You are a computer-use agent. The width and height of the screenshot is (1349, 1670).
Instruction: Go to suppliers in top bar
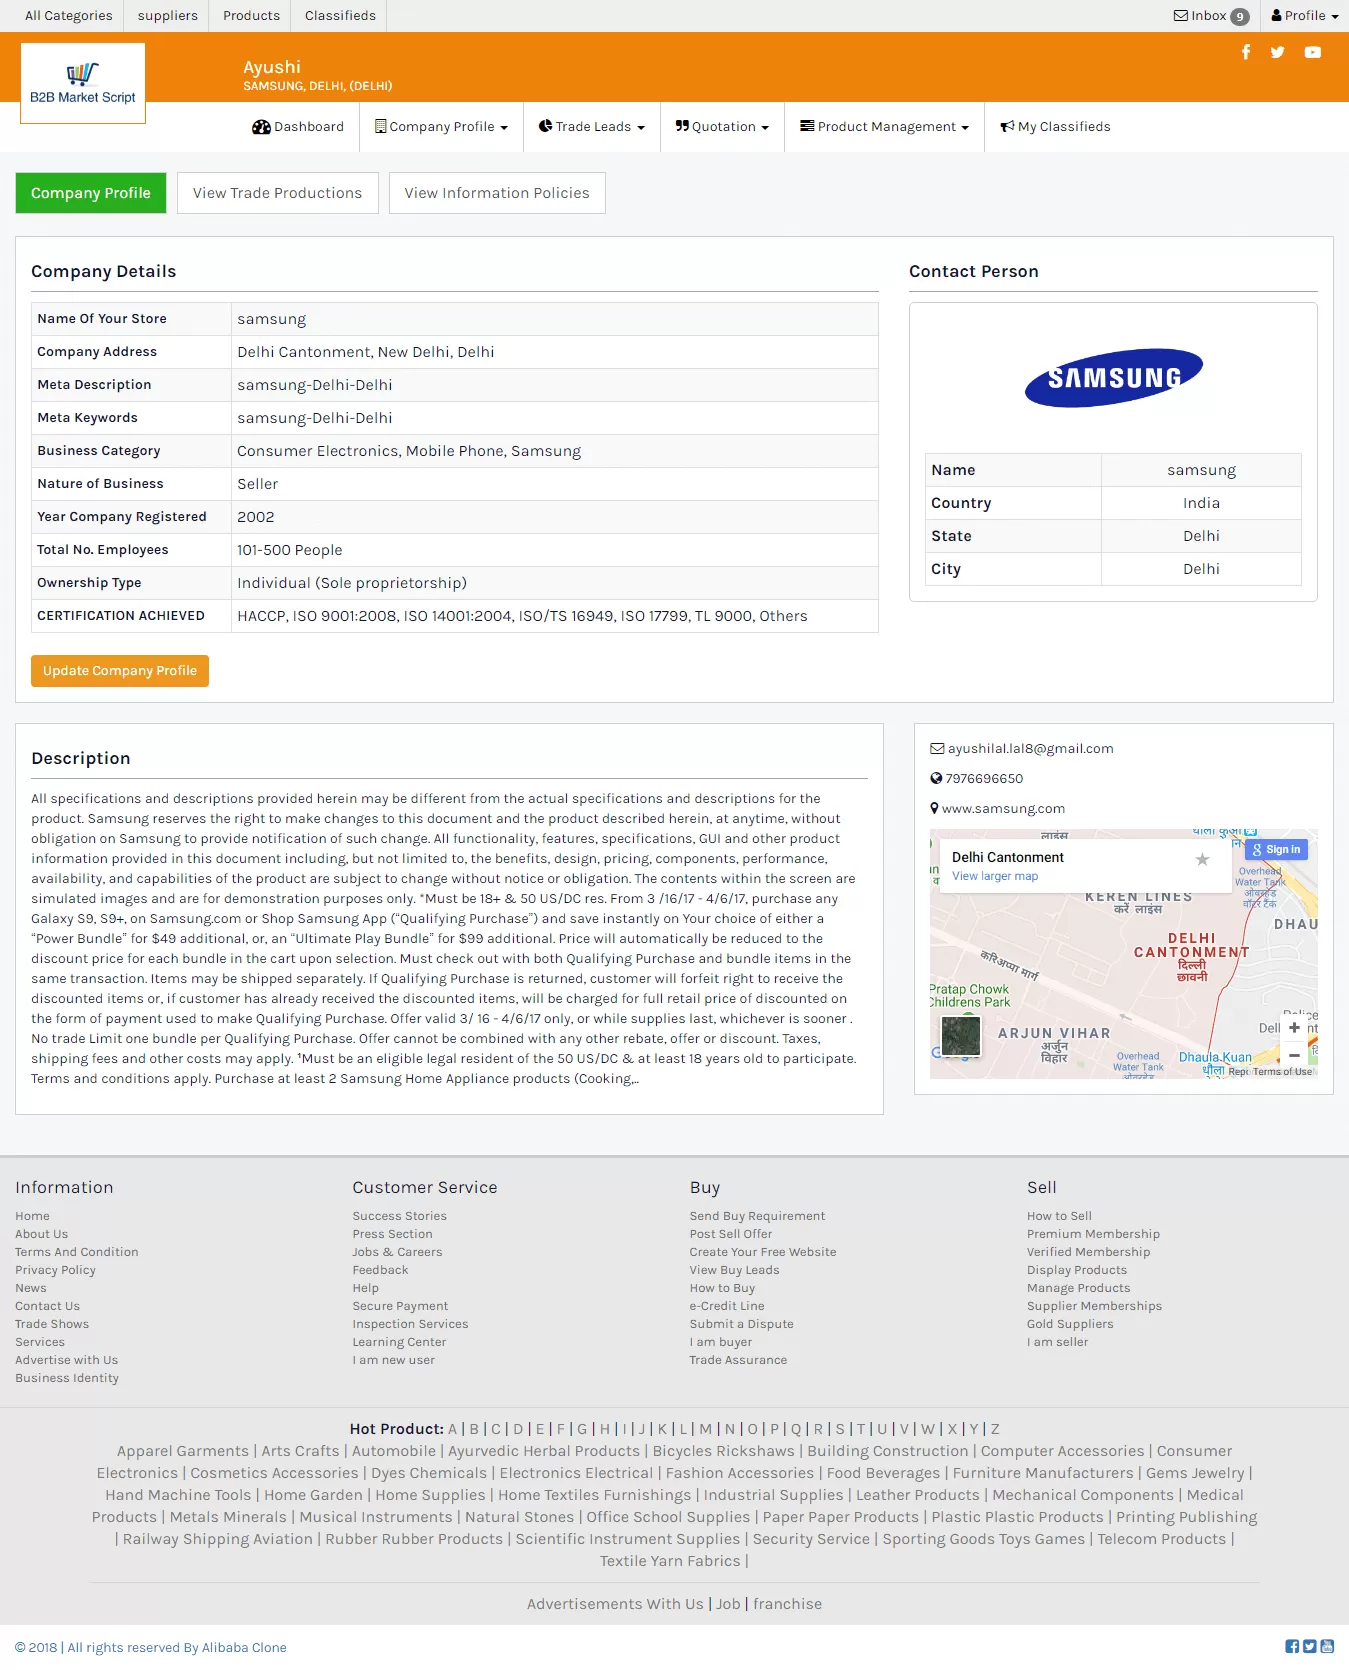tap(168, 15)
